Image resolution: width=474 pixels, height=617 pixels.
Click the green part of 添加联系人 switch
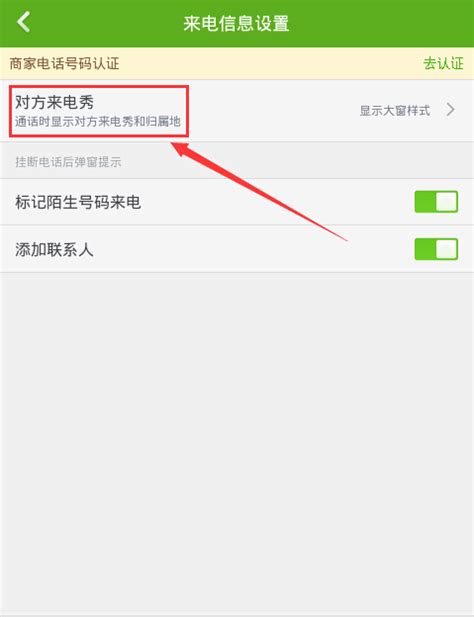[x=425, y=249]
